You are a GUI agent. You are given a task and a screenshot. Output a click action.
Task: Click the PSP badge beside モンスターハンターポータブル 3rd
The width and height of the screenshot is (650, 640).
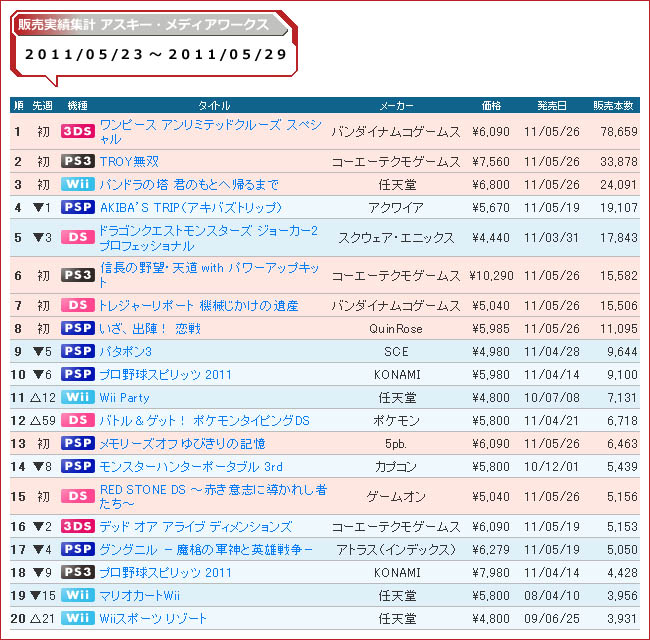pyautogui.click(x=78, y=466)
